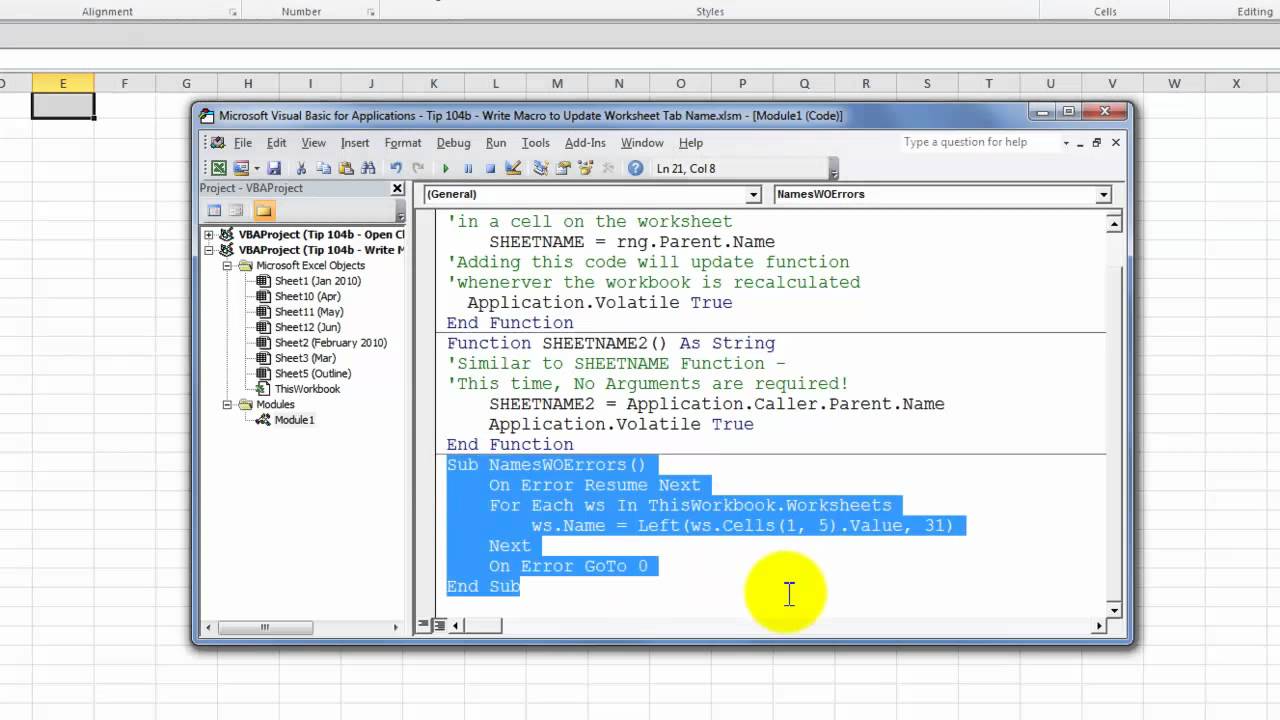Open the help question box dropdown arrow
Screen dimensions: 1280x720
tap(1065, 143)
